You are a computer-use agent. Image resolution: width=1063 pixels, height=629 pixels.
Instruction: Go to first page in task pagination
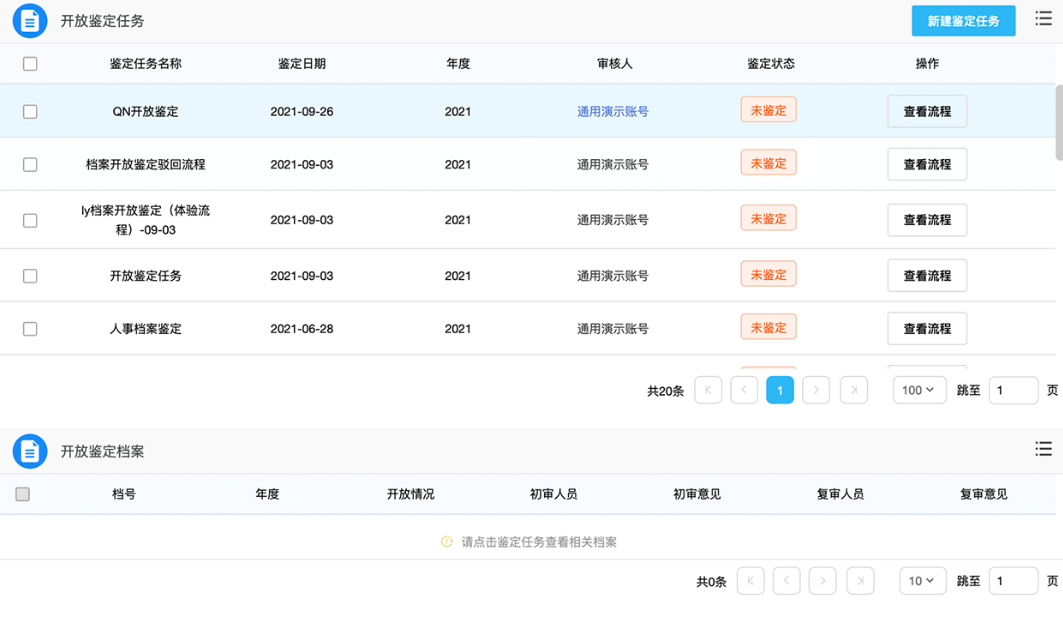click(x=708, y=390)
